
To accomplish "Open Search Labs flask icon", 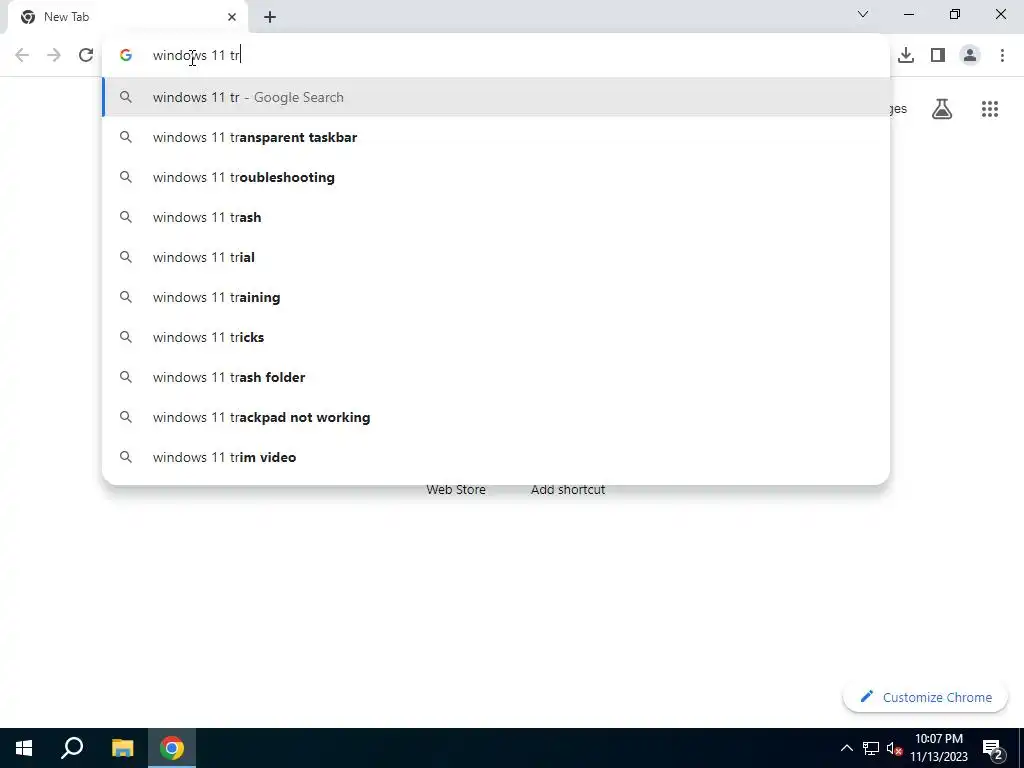I will click(942, 109).
